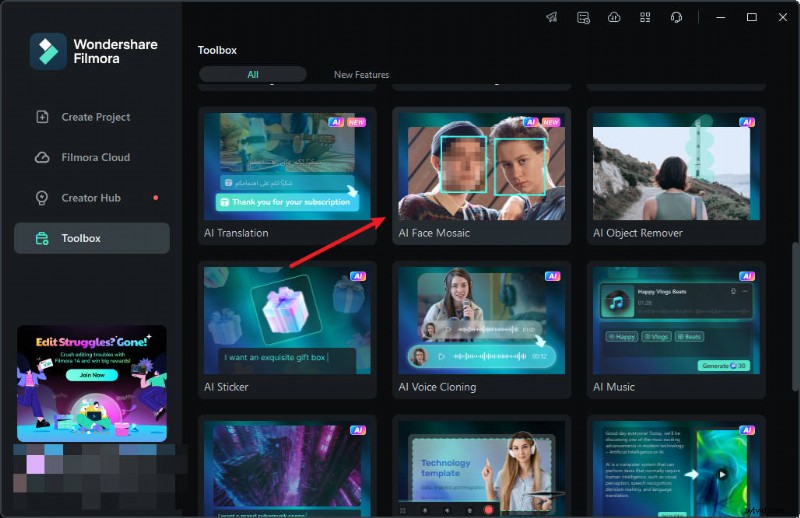Image resolution: width=800 pixels, height=518 pixels.
Task: Click the paper plane send icon
Action: pyautogui.click(x=552, y=17)
